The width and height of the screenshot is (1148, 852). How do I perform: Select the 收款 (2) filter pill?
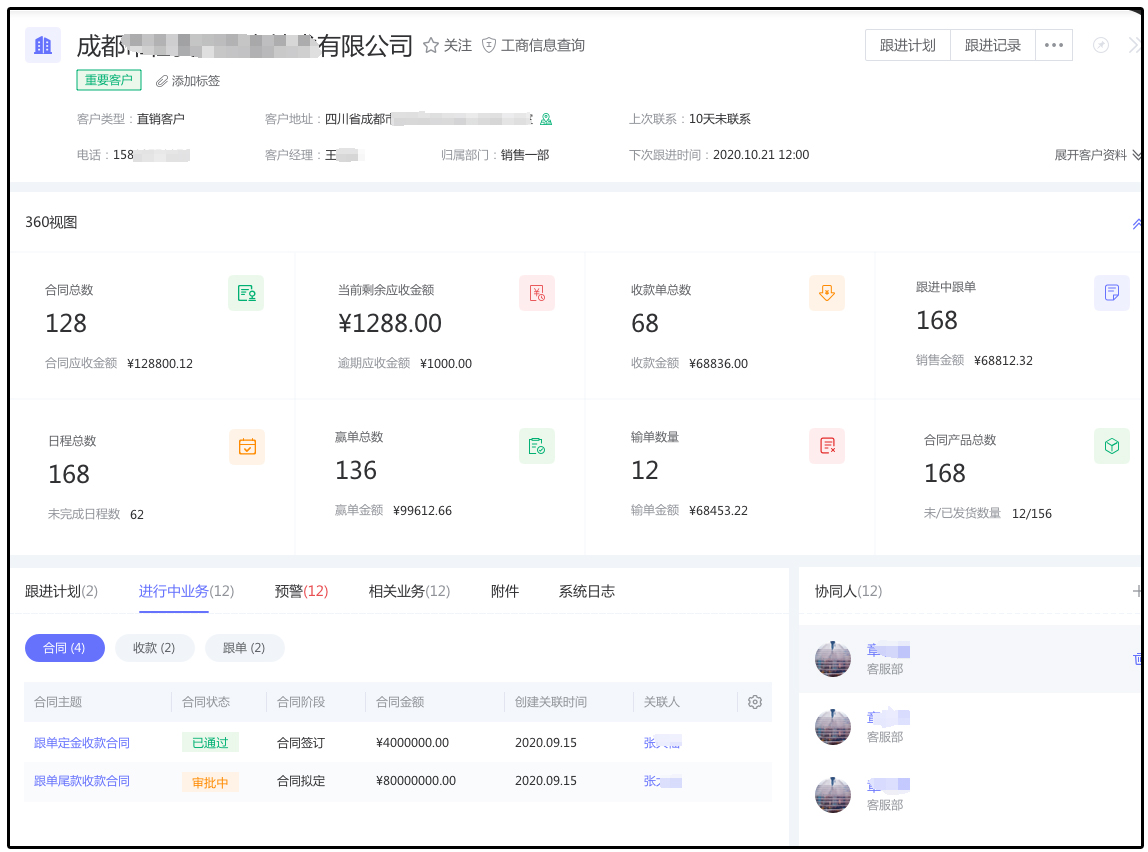(x=153, y=648)
